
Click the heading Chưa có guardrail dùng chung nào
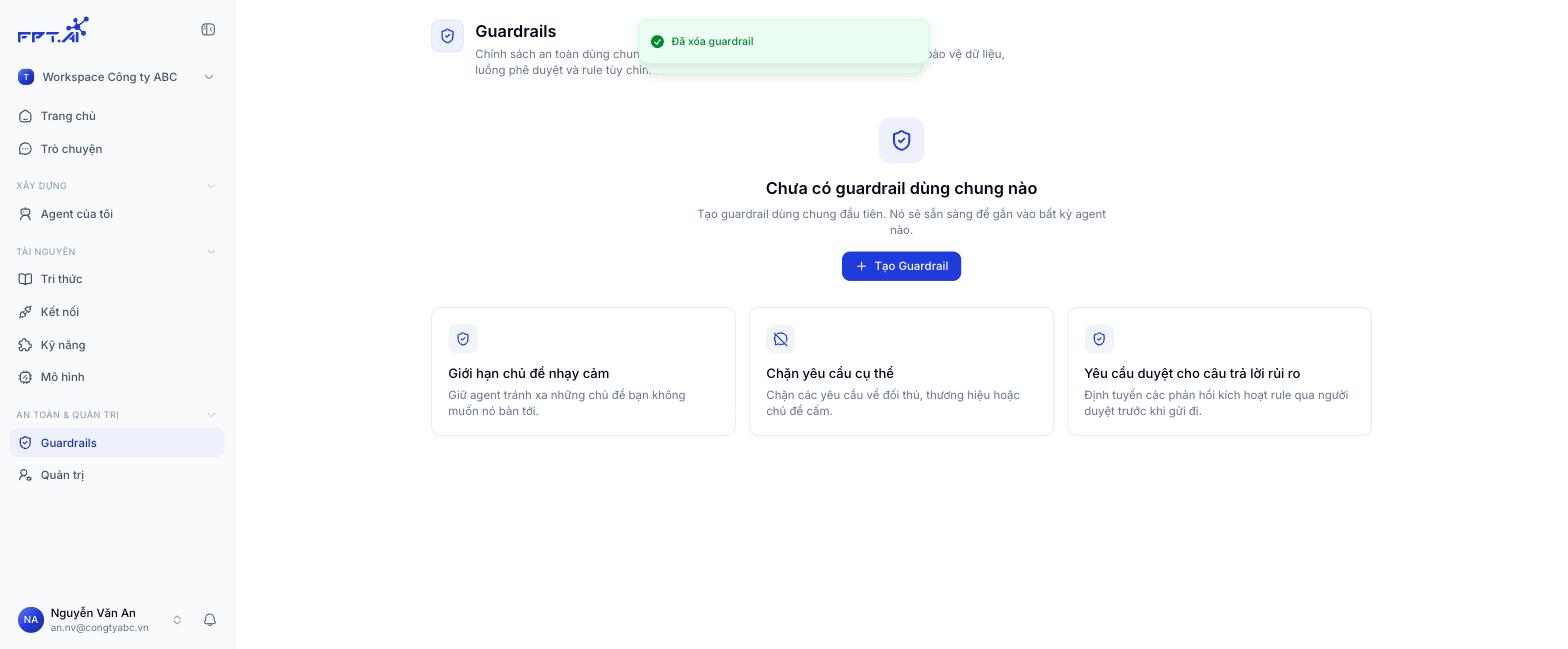pos(901,188)
